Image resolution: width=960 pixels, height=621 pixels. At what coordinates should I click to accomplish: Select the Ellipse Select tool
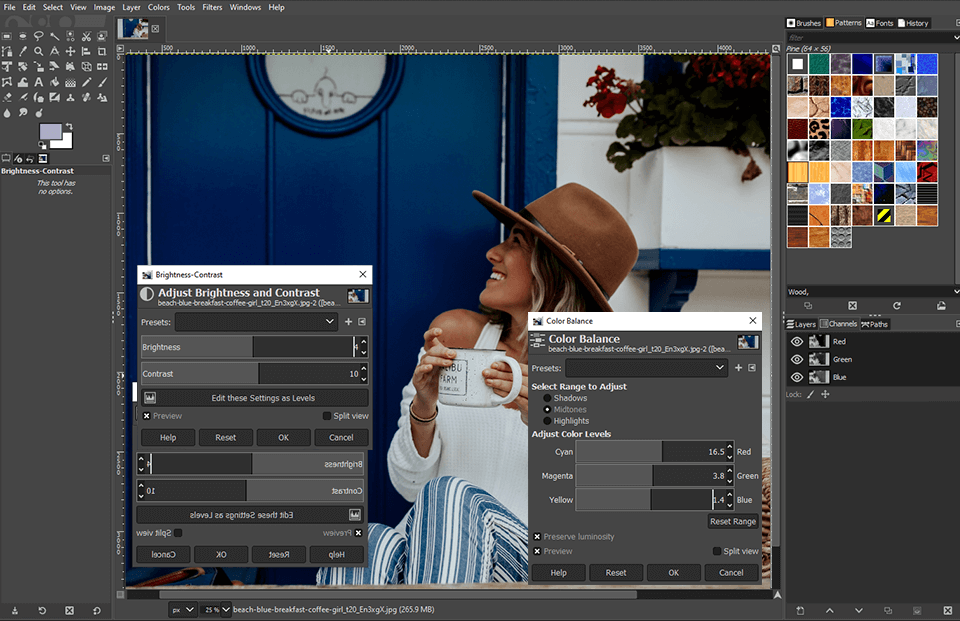[x=23, y=36]
